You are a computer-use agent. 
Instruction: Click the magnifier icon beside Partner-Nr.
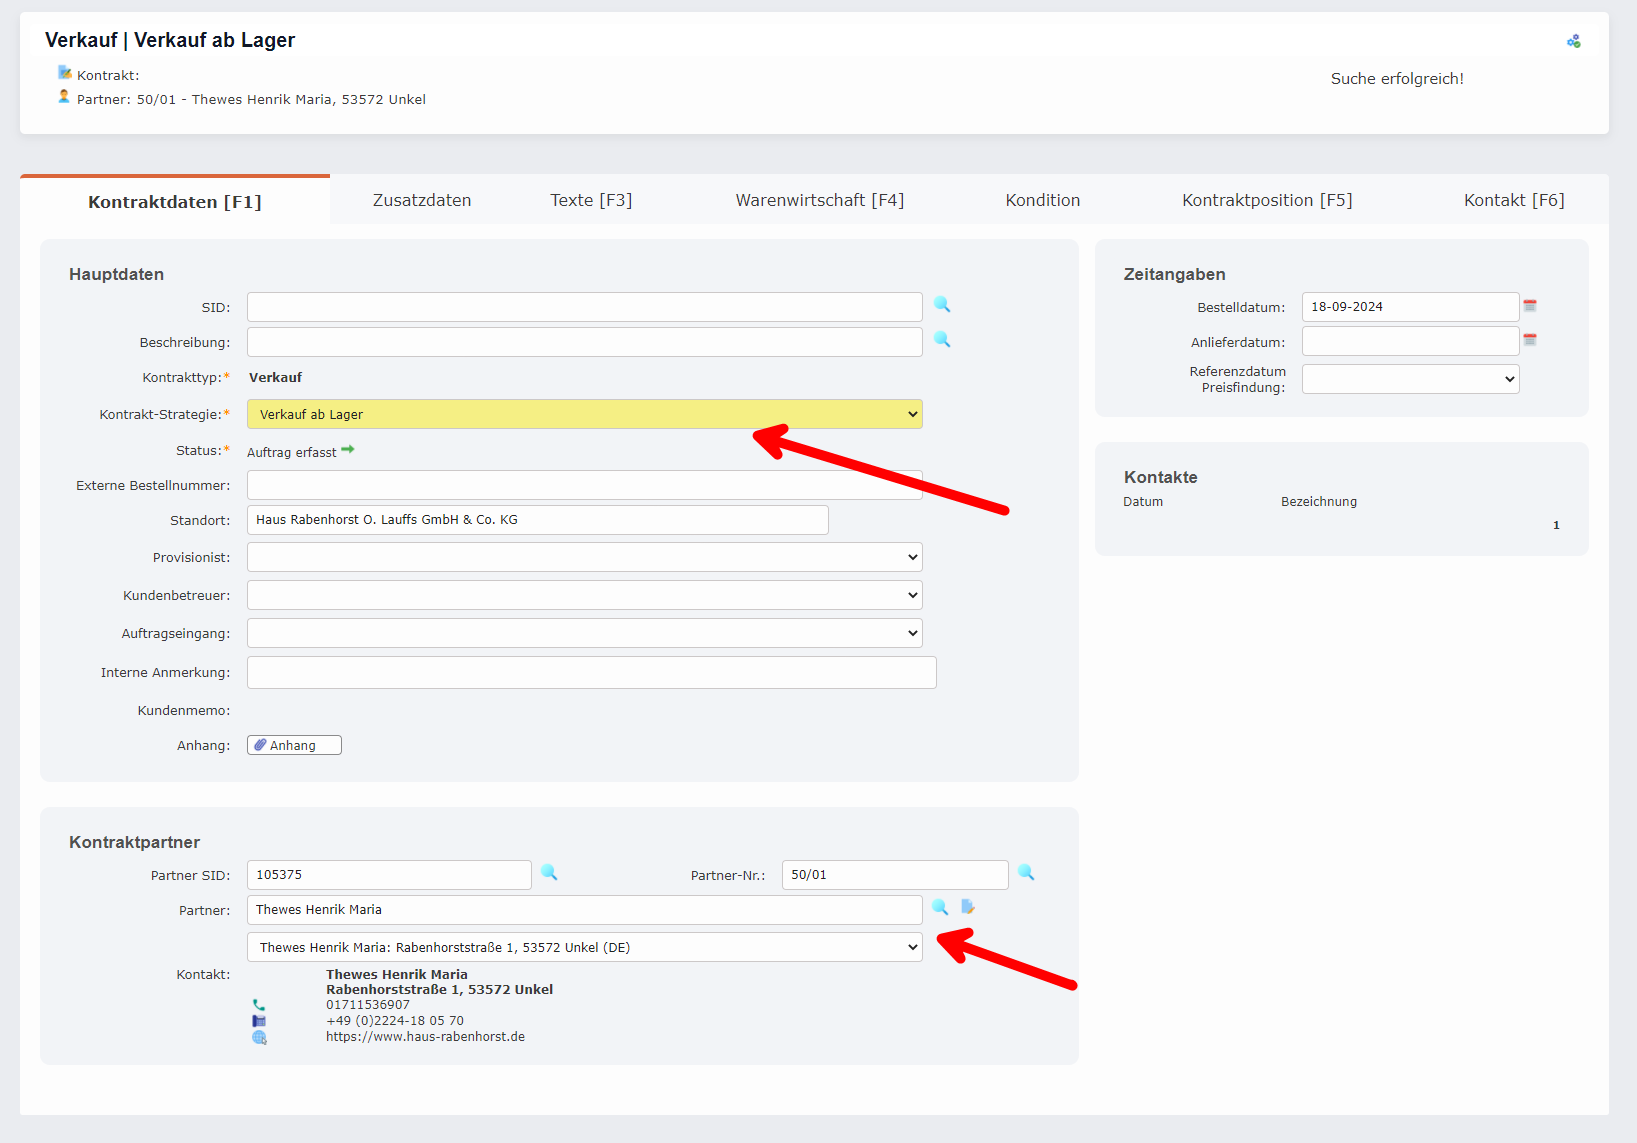tap(1026, 873)
